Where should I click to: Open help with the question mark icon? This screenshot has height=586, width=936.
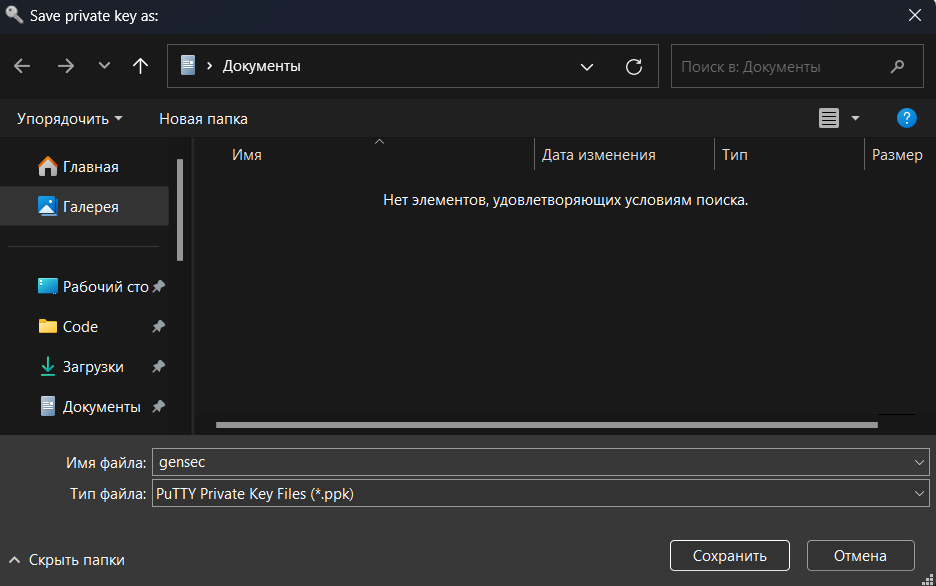click(906, 118)
